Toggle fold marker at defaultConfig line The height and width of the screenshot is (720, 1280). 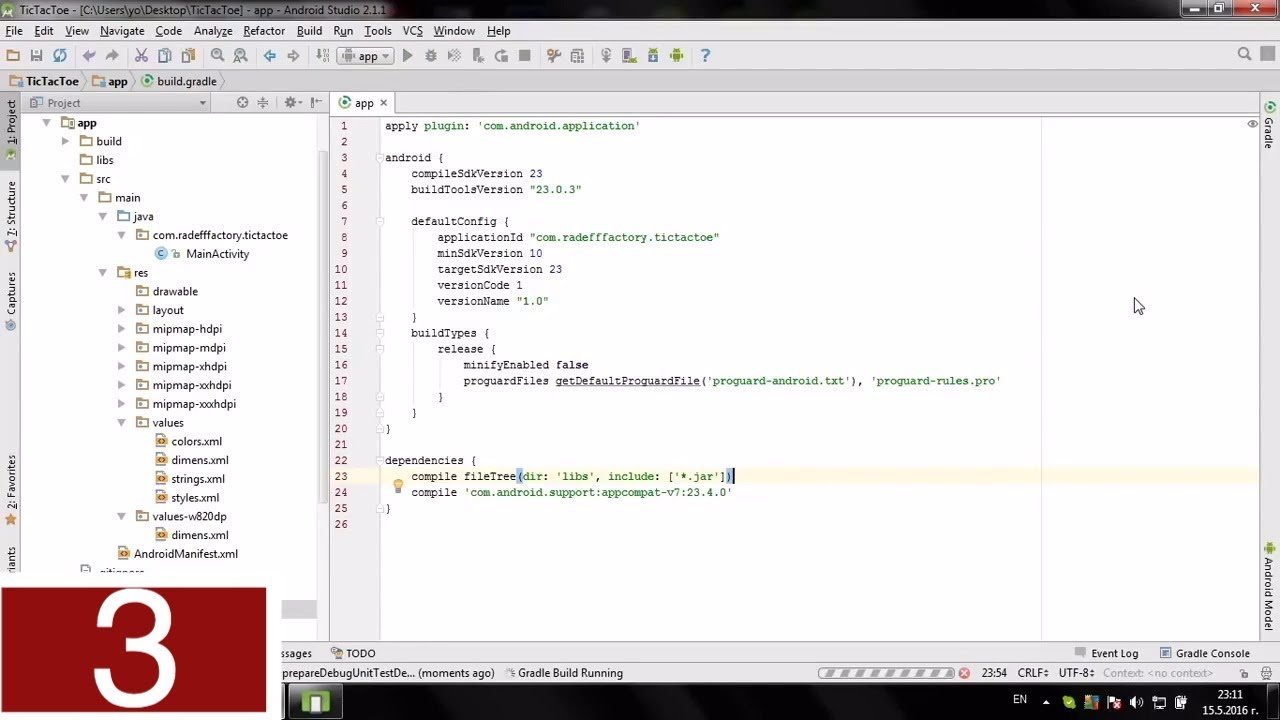pyautogui.click(x=381, y=222)
